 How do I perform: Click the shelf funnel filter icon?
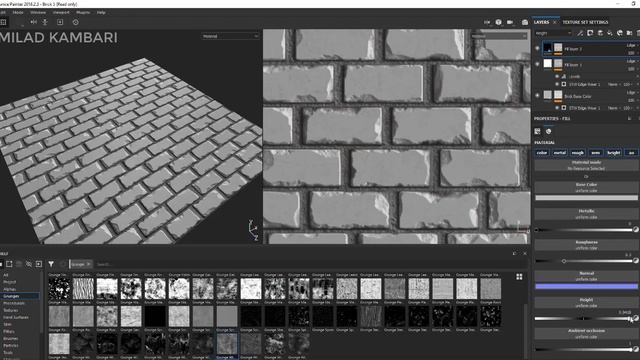click(x=51, y=264)
